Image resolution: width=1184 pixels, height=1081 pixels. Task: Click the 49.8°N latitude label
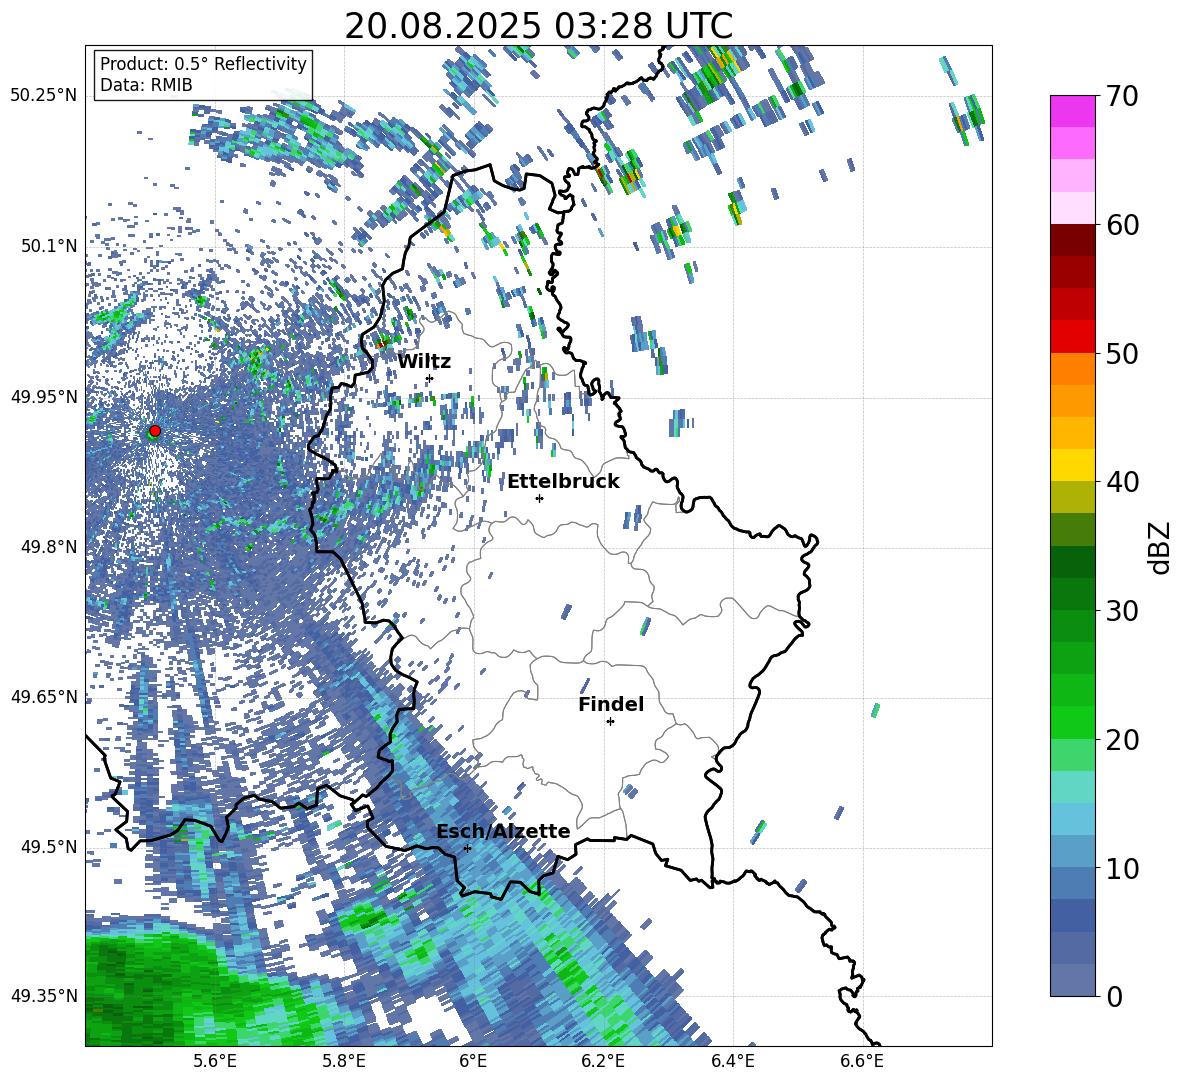(48, 547)
